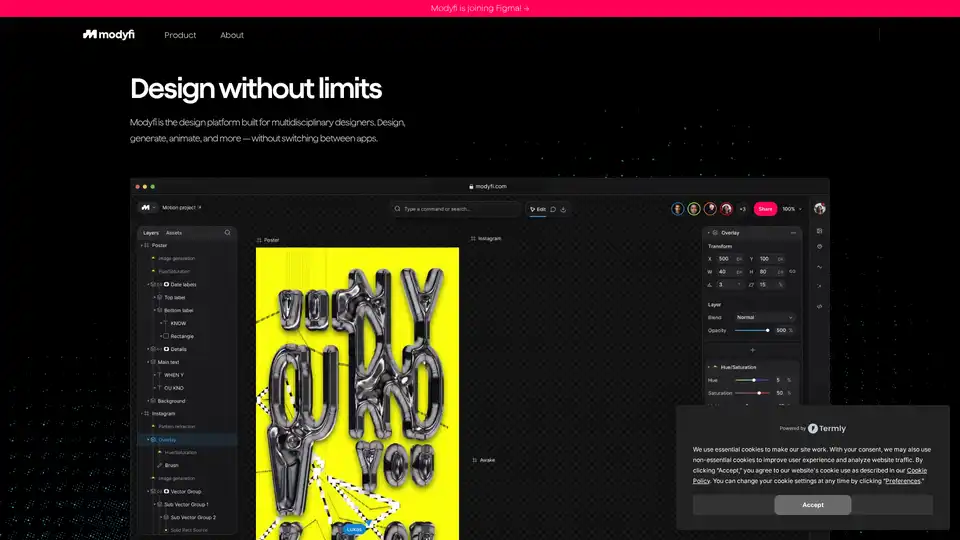Open the comments speech bubble icon
This screenshot has width=960, height=540.
pyautogui.click(x=553, y=209)
